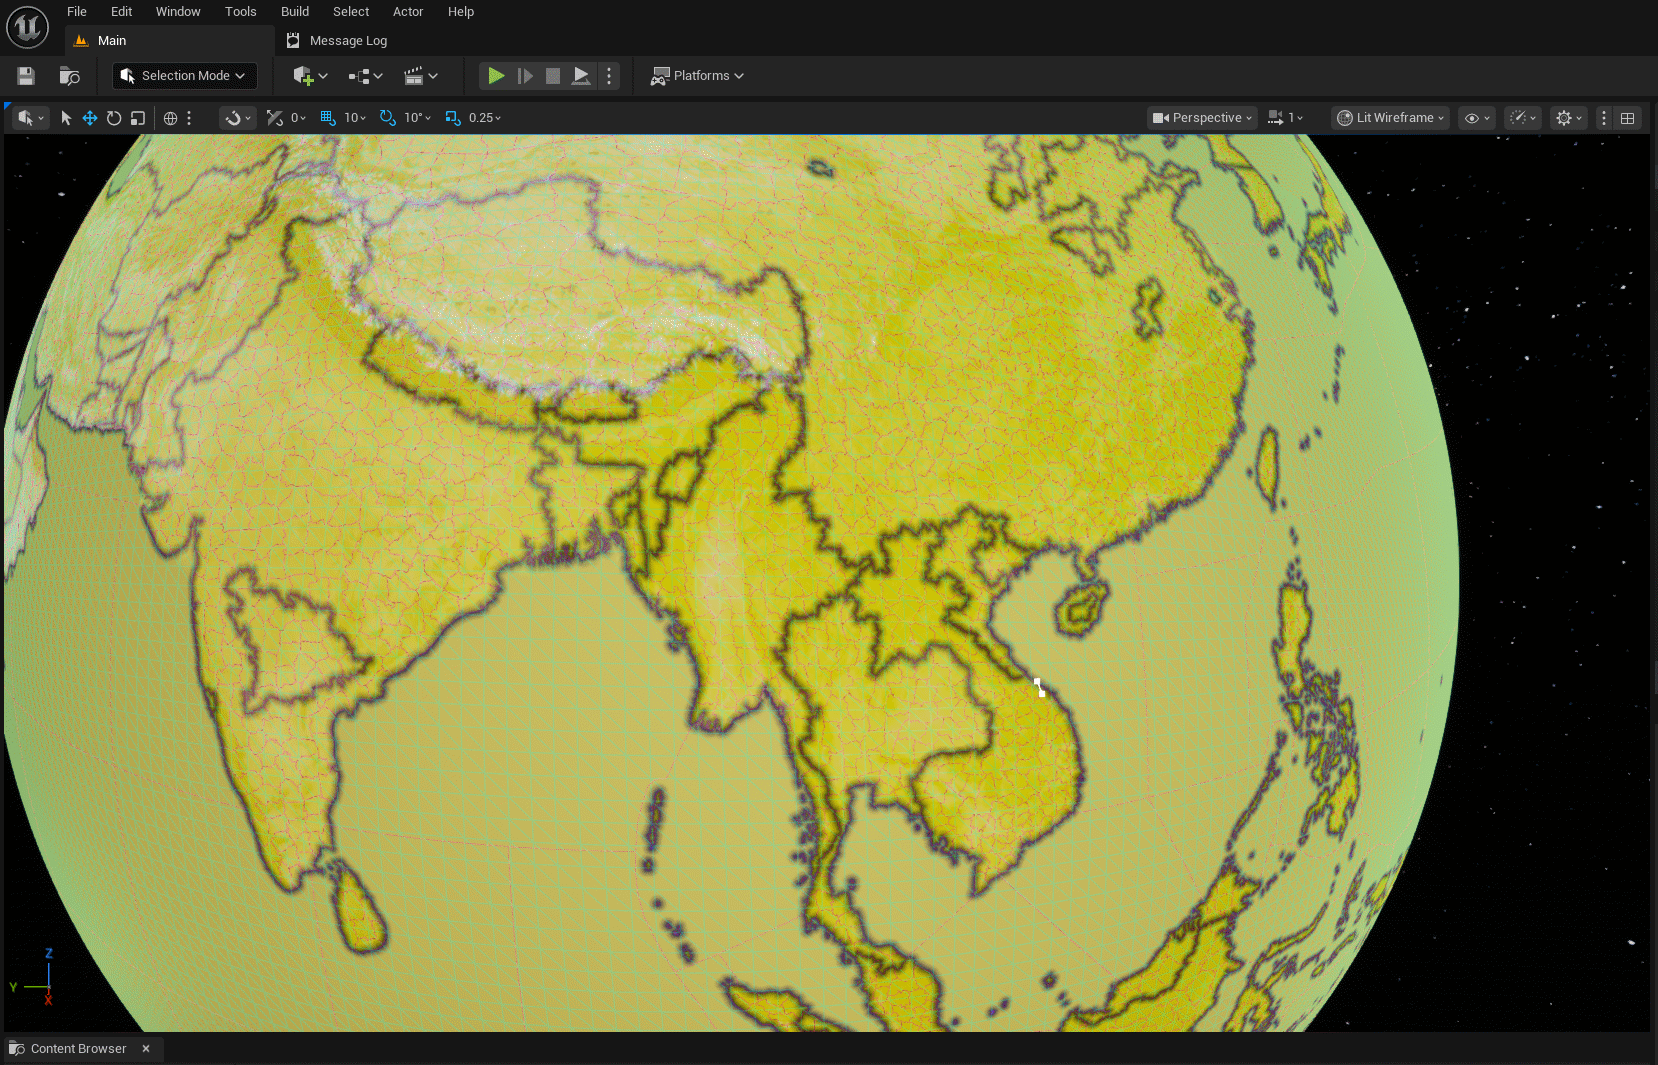Image resolution: width=1658 pixels, height=1065 pixels.
Task: Expand the add content dropdown arrow
Action: click(323, 76)
